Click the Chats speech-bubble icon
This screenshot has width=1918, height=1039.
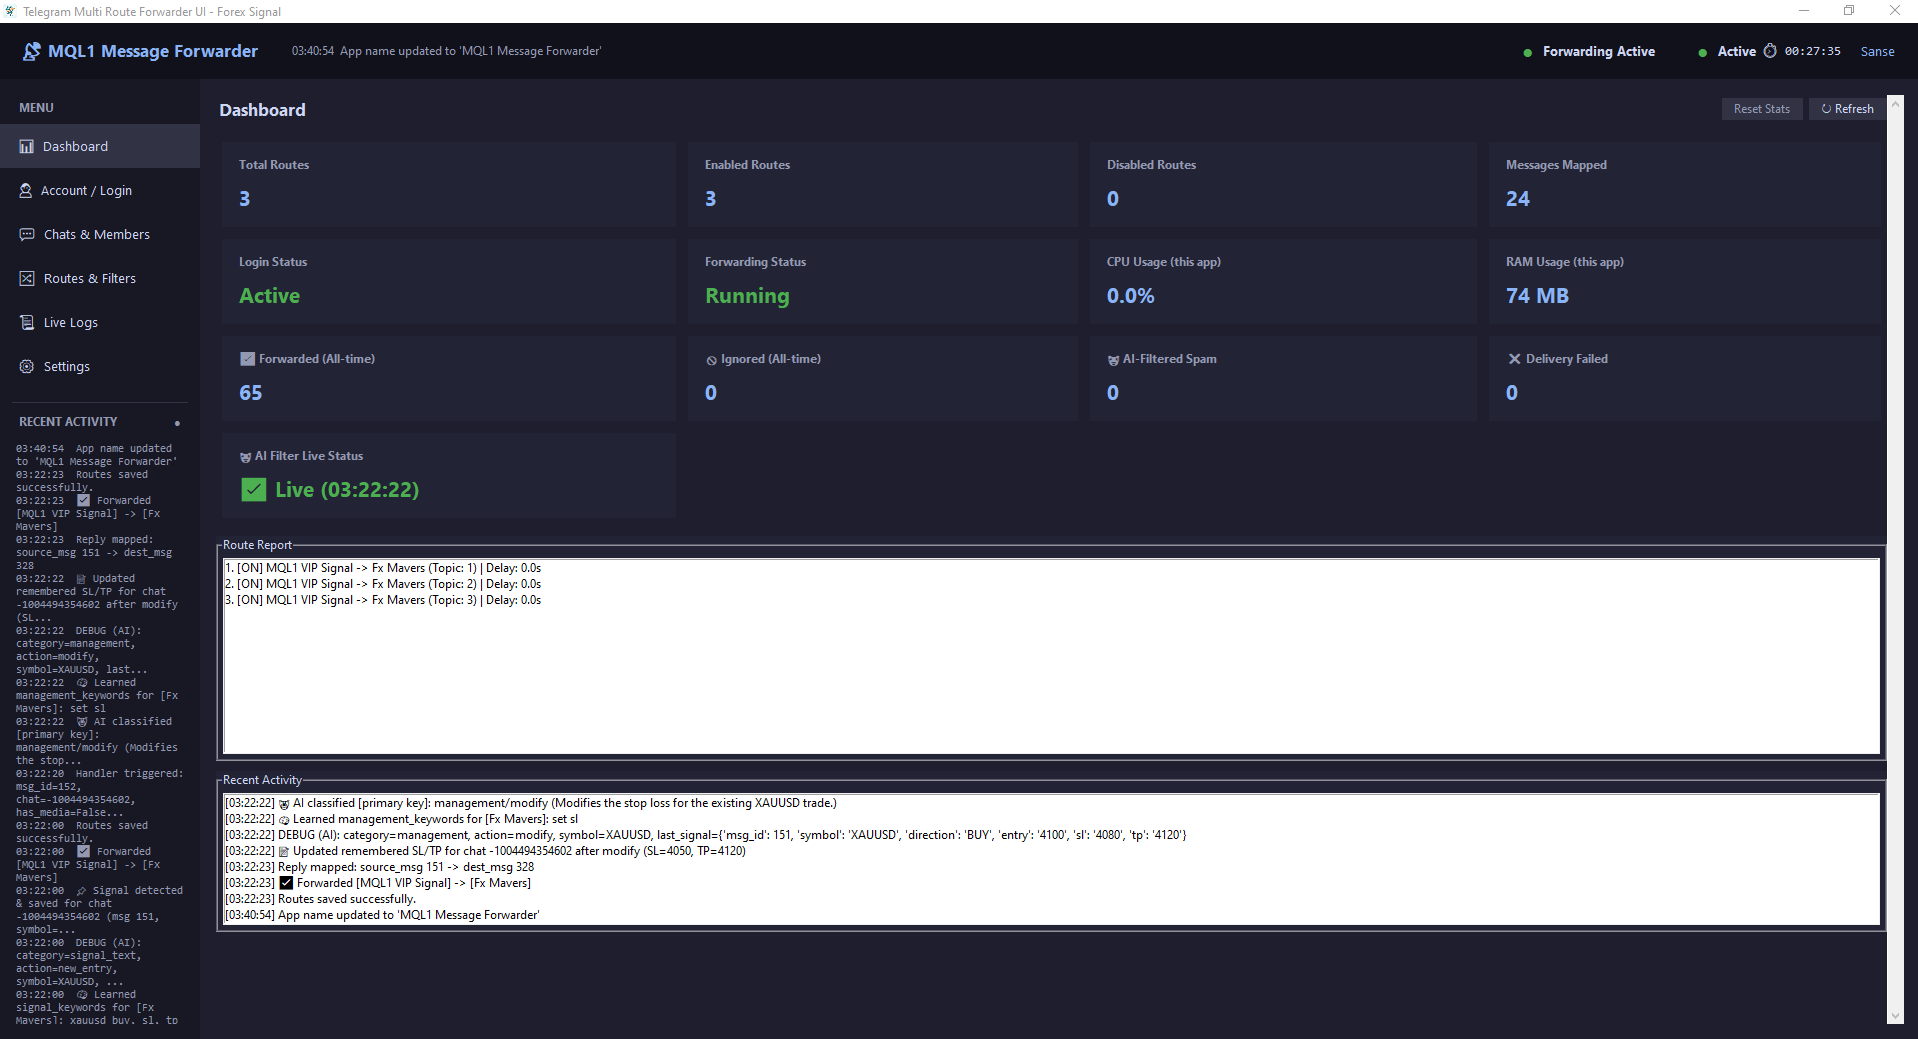(27, 234)
